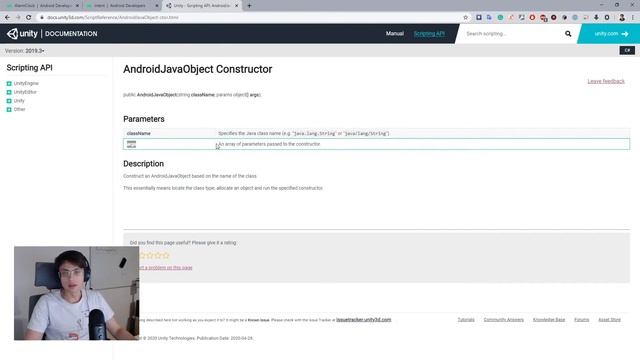Open the C# language selector
Screen dimensions: 640x360
[x=627, y=50]
